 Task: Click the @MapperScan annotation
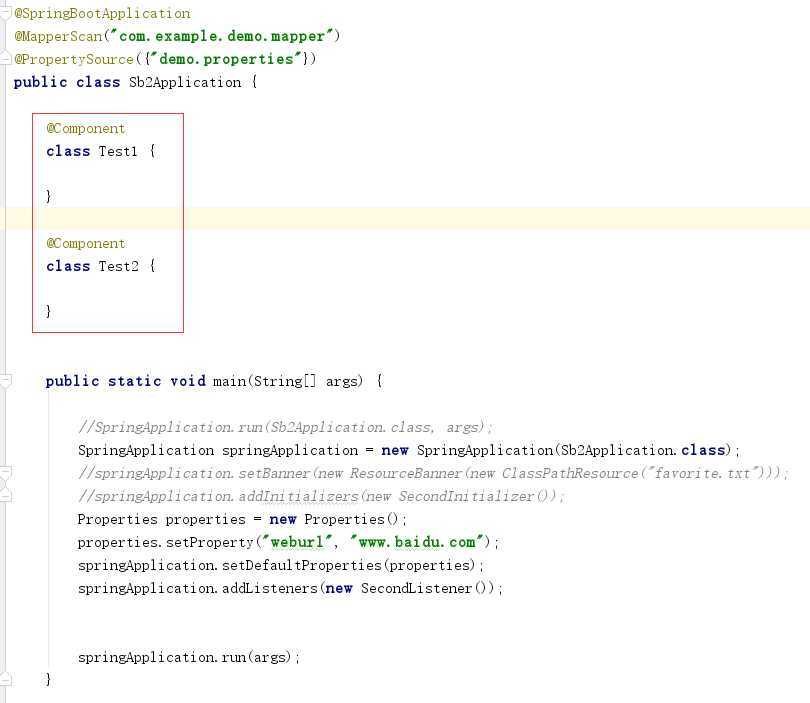58,36
